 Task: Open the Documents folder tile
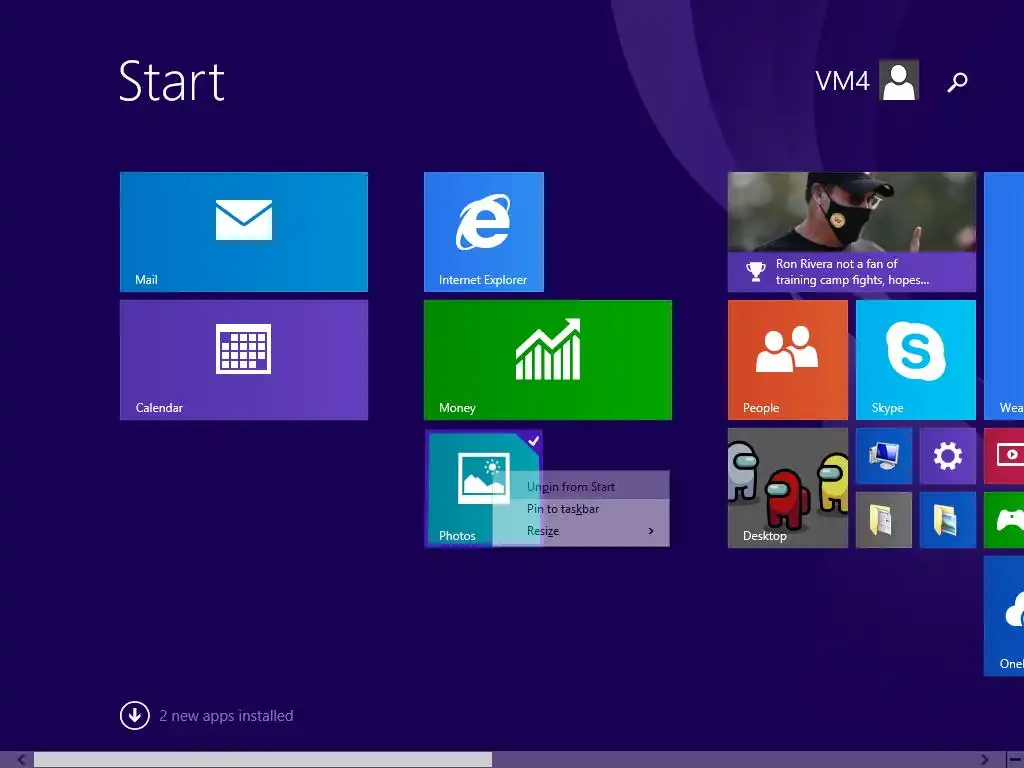(x=884, y=520)
